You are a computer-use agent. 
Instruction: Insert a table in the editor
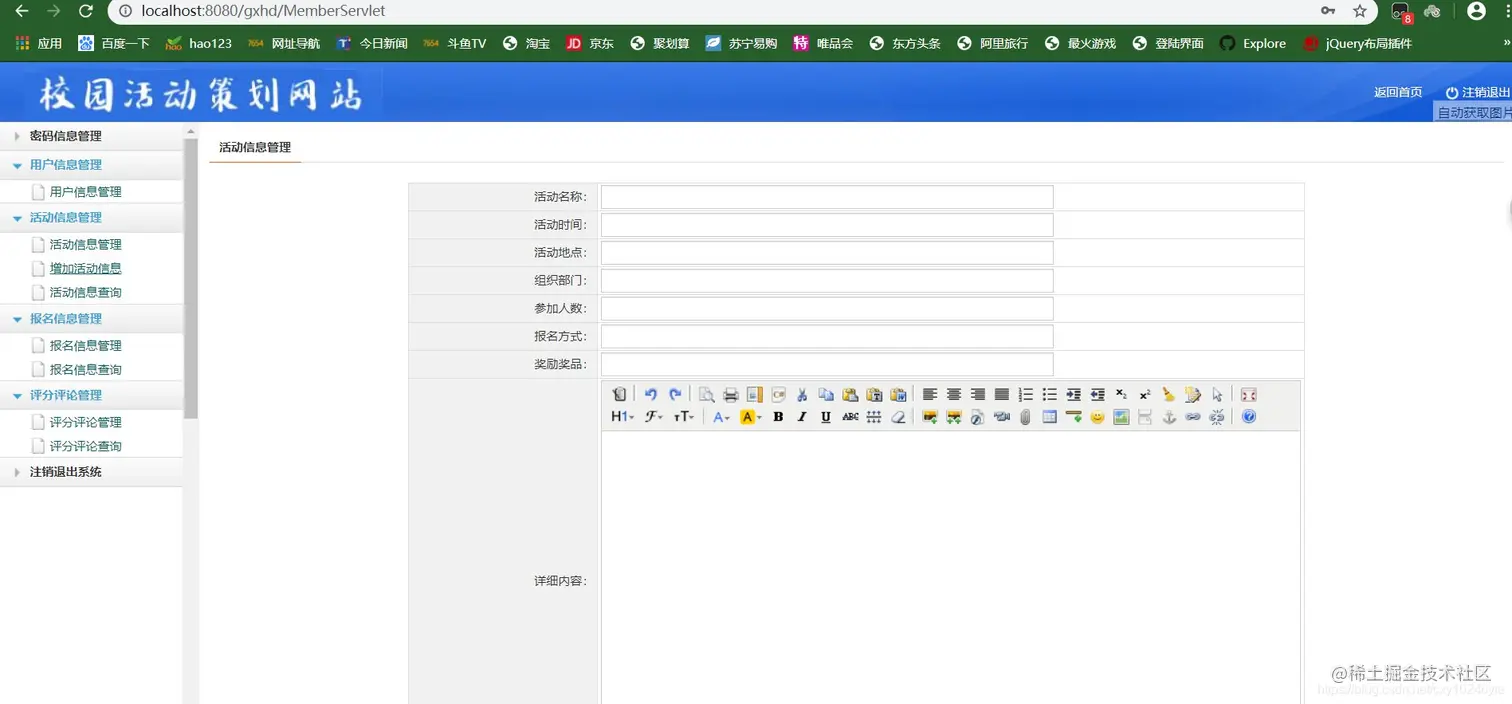pyautogui.click(x=1049, y=417)
